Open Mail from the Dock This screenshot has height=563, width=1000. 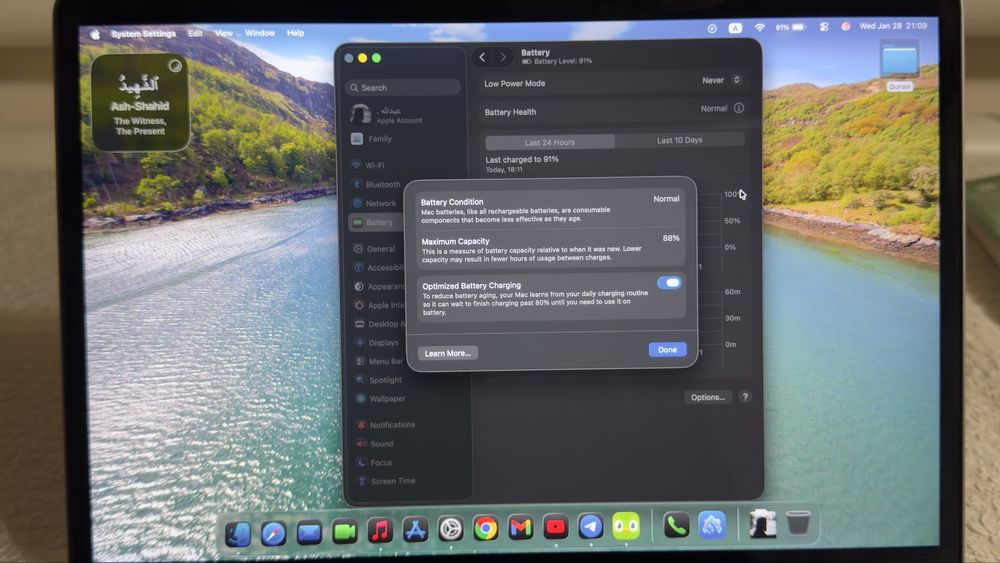pos(309,532)
